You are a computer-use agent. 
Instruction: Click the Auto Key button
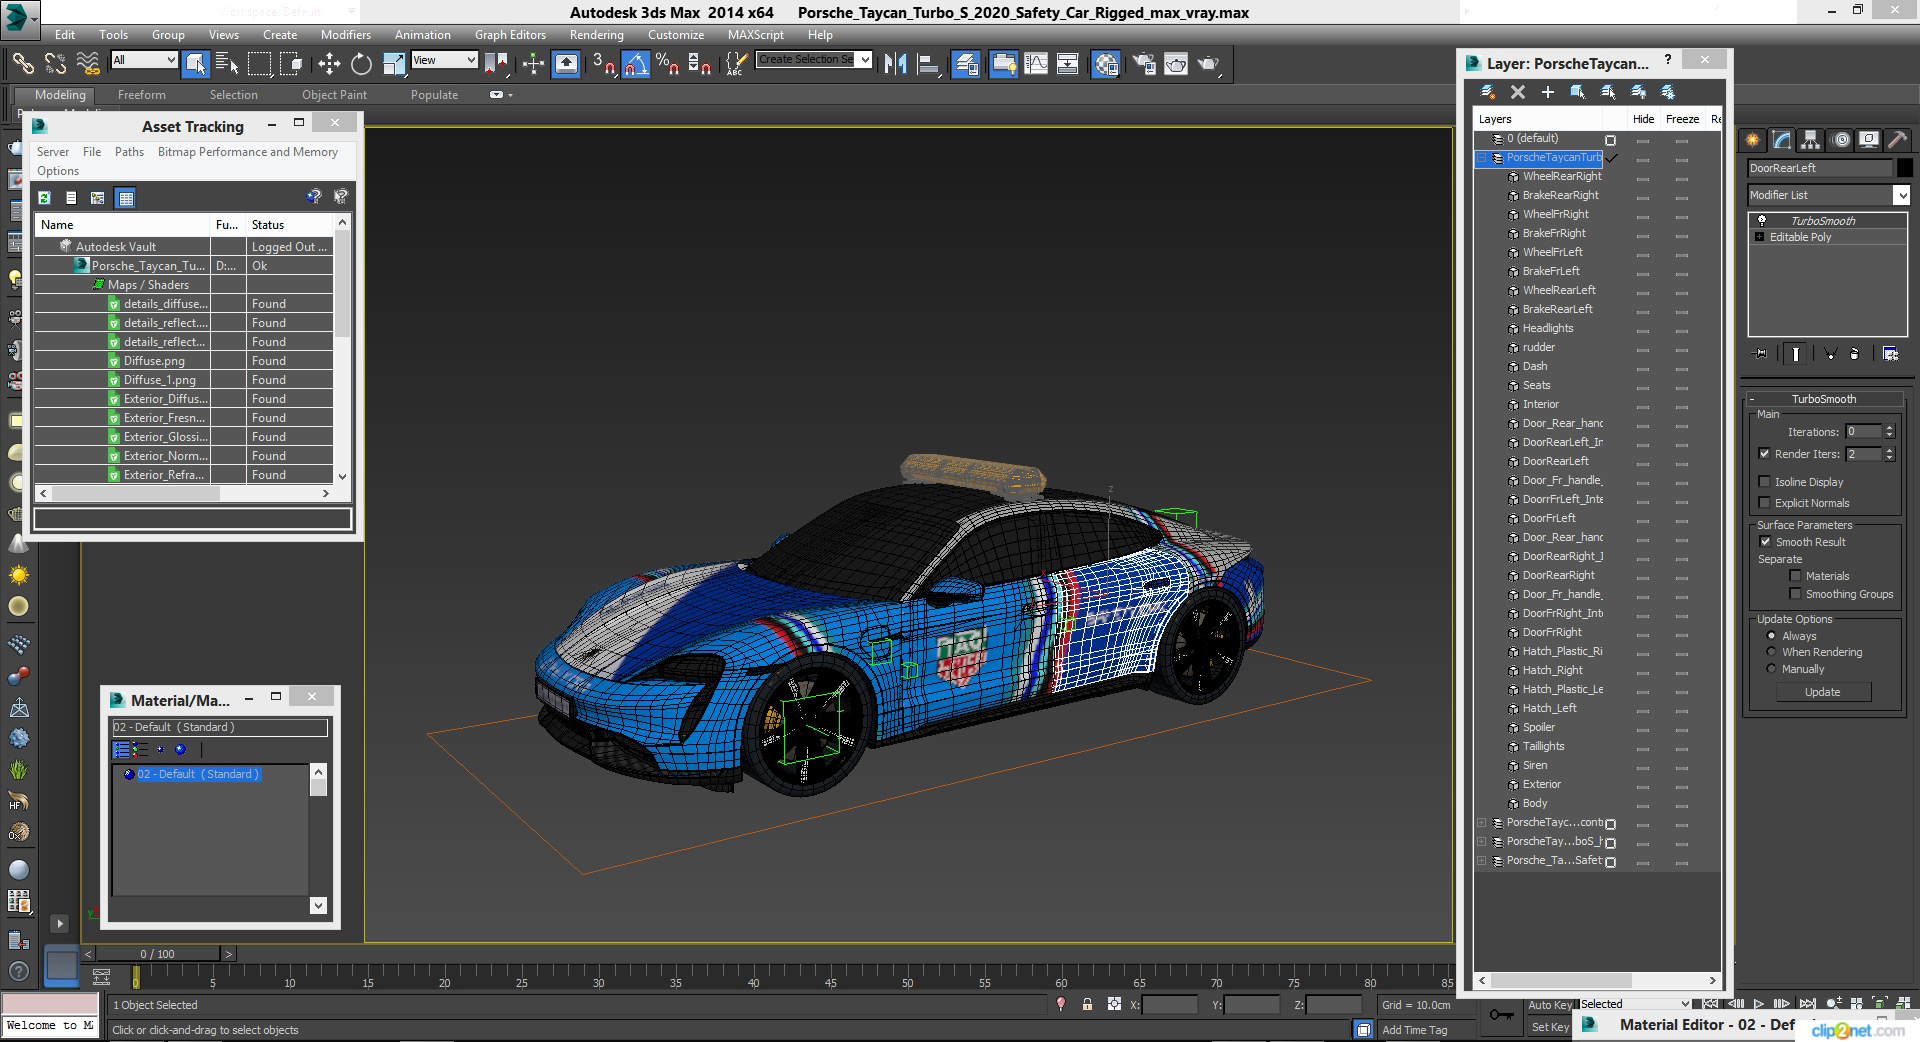[x=1550, y=1005]
